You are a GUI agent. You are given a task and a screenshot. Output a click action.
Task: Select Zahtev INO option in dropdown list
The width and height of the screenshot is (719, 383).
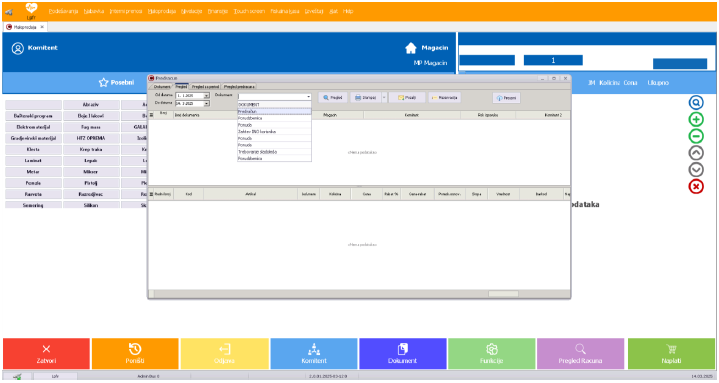point(274,132)
